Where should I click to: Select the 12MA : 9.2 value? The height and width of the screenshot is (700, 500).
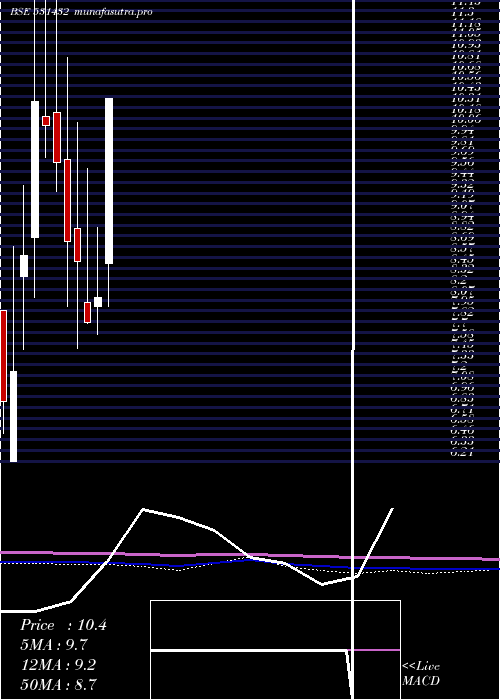coord(58,665)
